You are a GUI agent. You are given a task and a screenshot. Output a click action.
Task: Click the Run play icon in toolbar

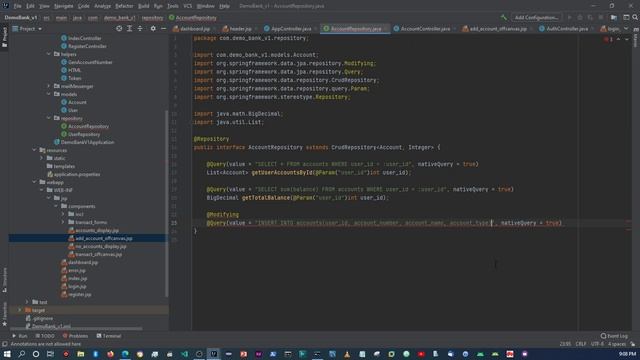click(x=569, y=18)
